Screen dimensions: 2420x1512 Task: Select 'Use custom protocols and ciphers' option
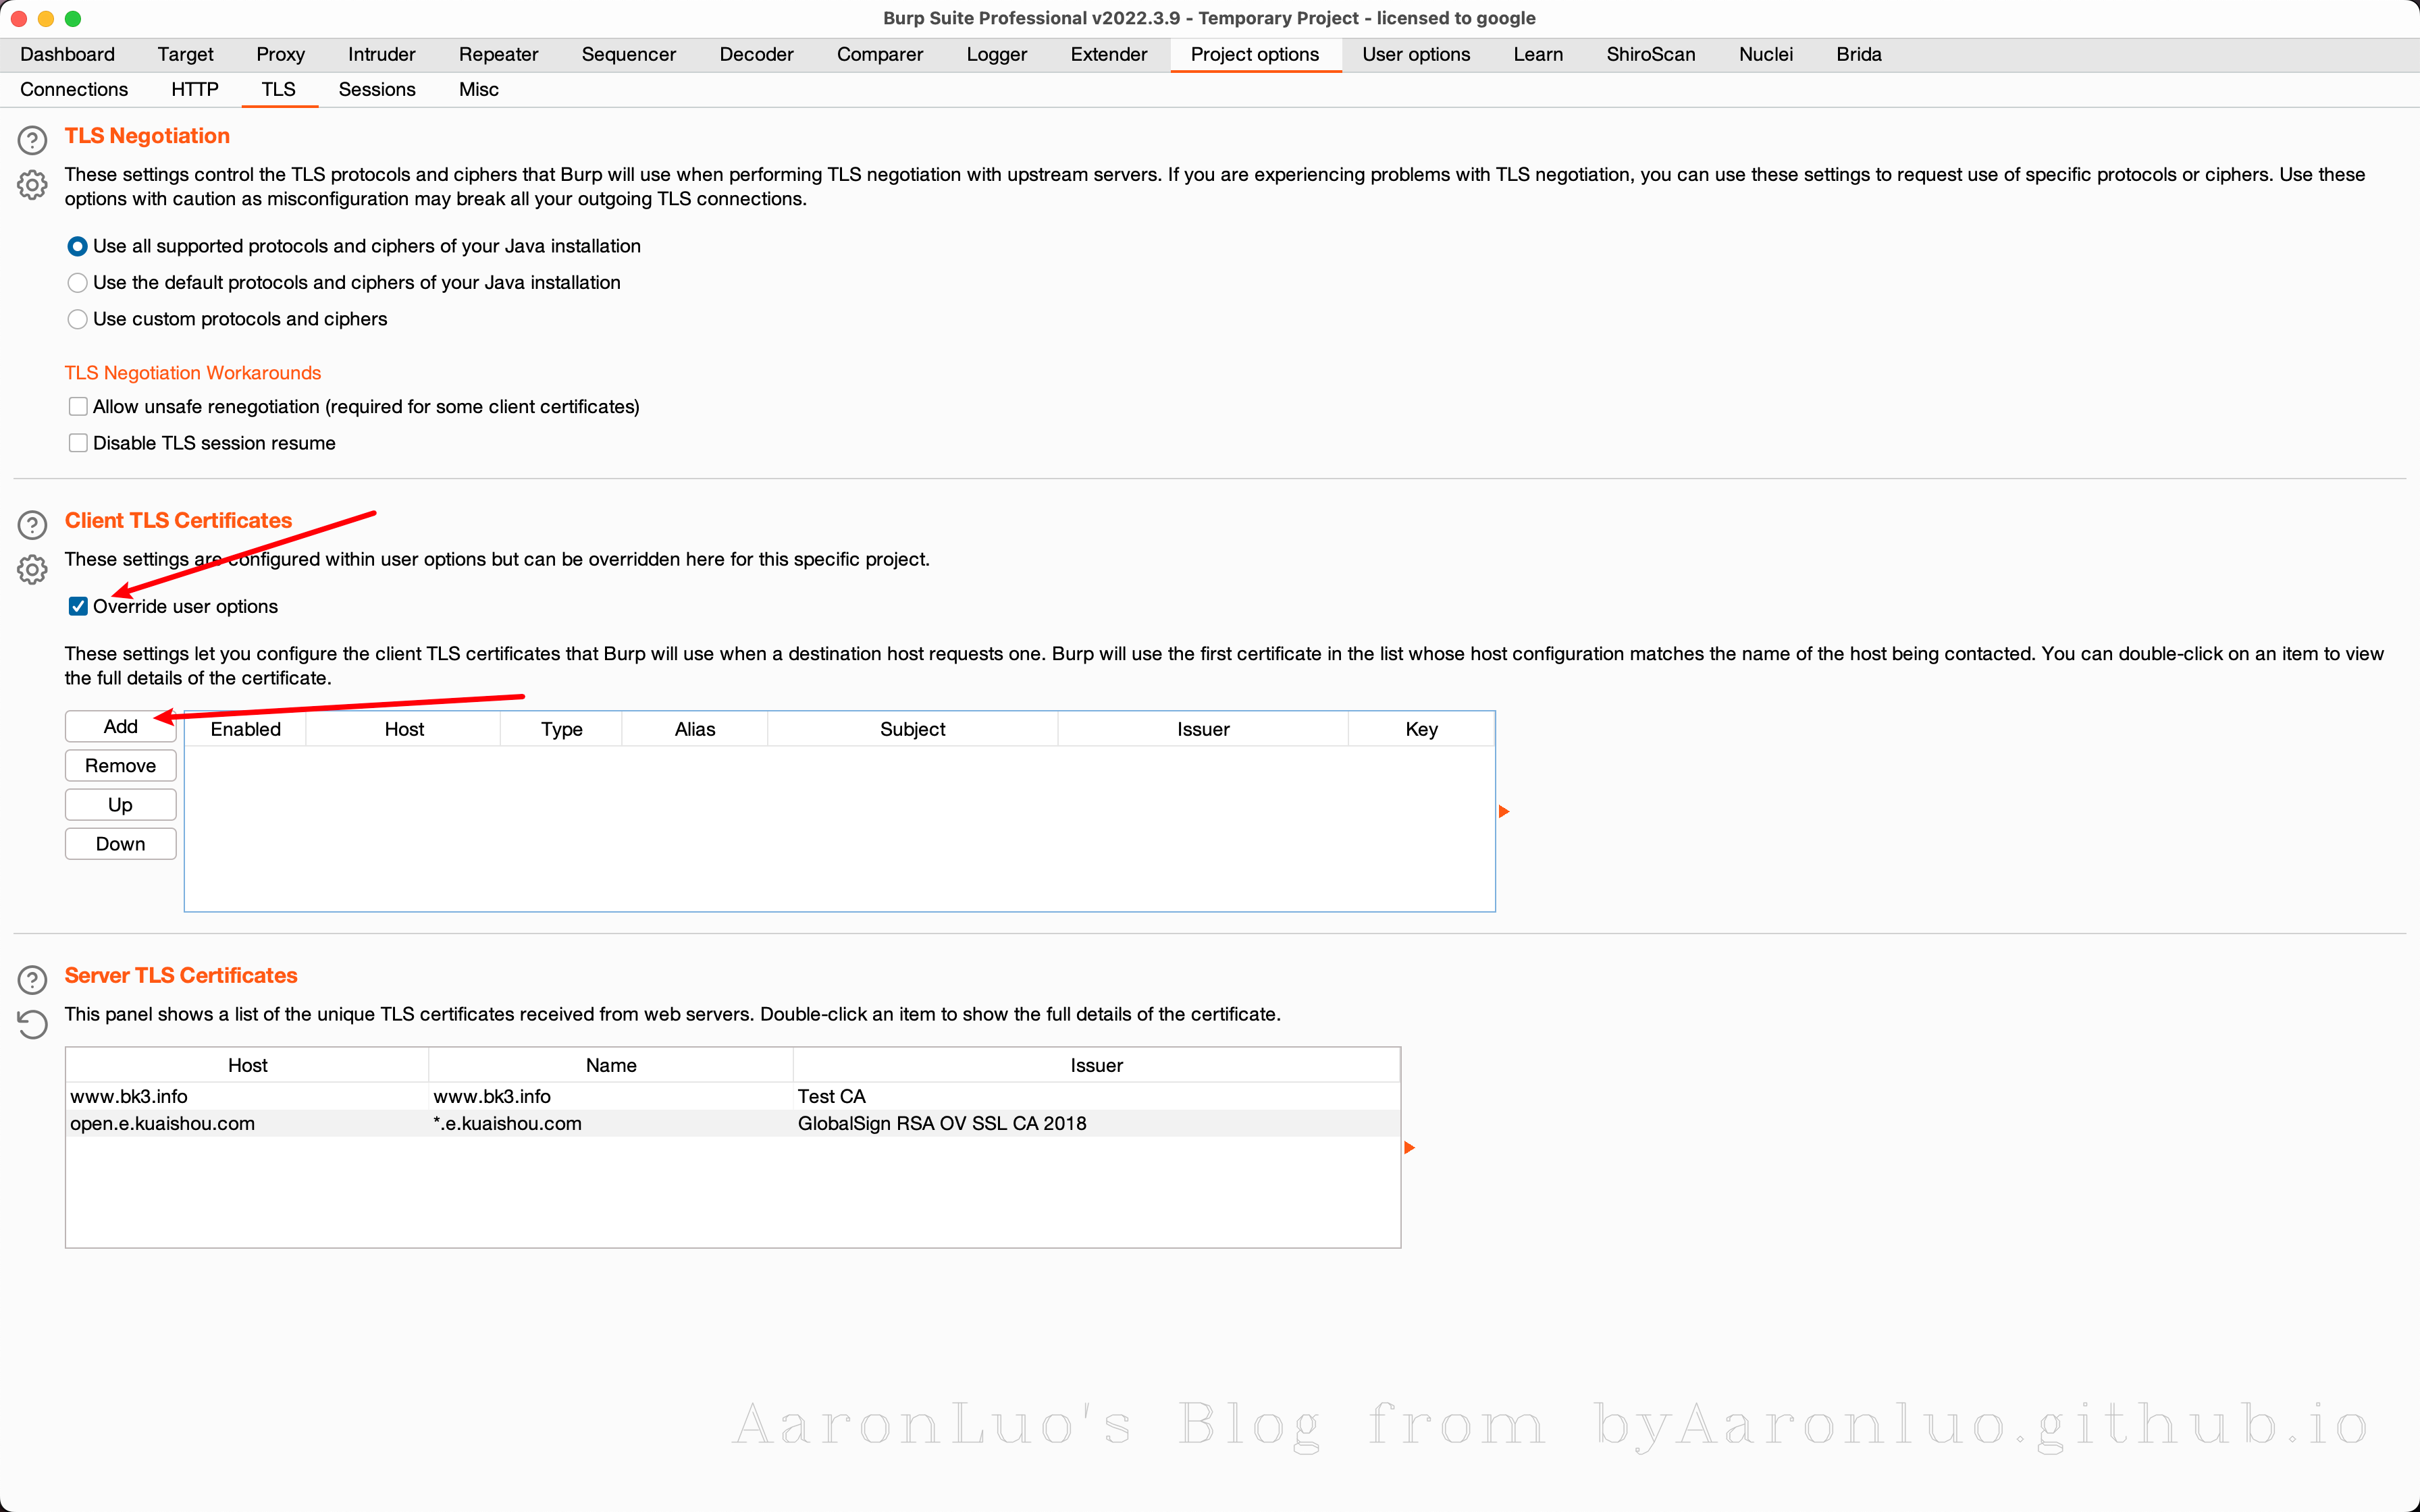77,319
